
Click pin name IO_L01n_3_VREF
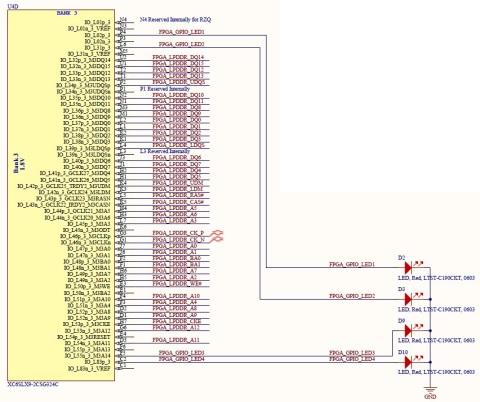(x=89, y=29)
